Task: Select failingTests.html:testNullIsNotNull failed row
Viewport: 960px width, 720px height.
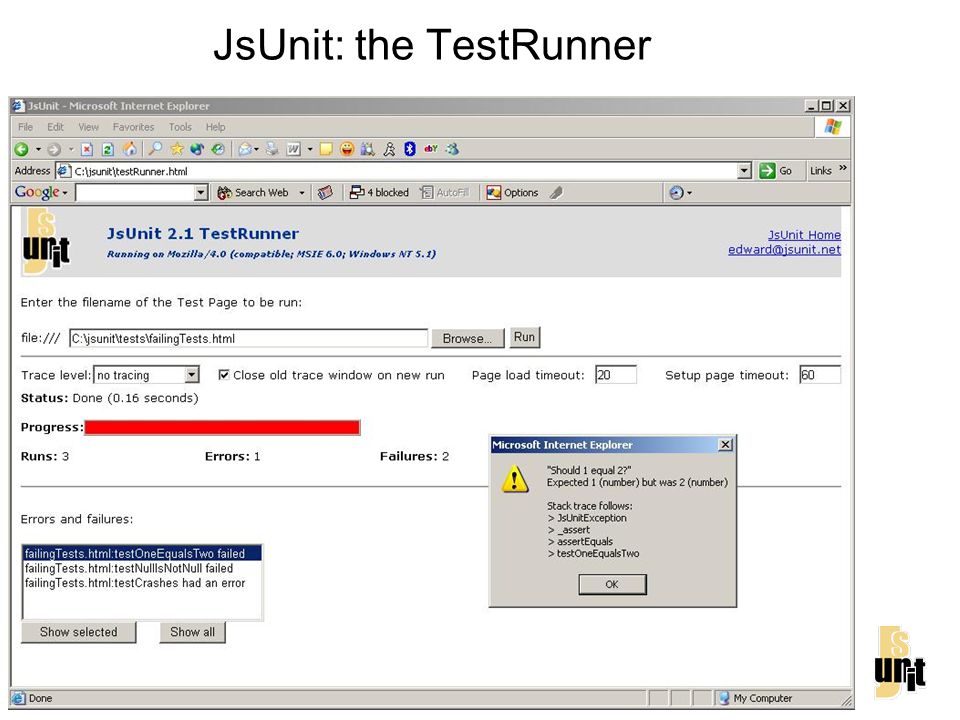Action: click(x=143, y=568)
